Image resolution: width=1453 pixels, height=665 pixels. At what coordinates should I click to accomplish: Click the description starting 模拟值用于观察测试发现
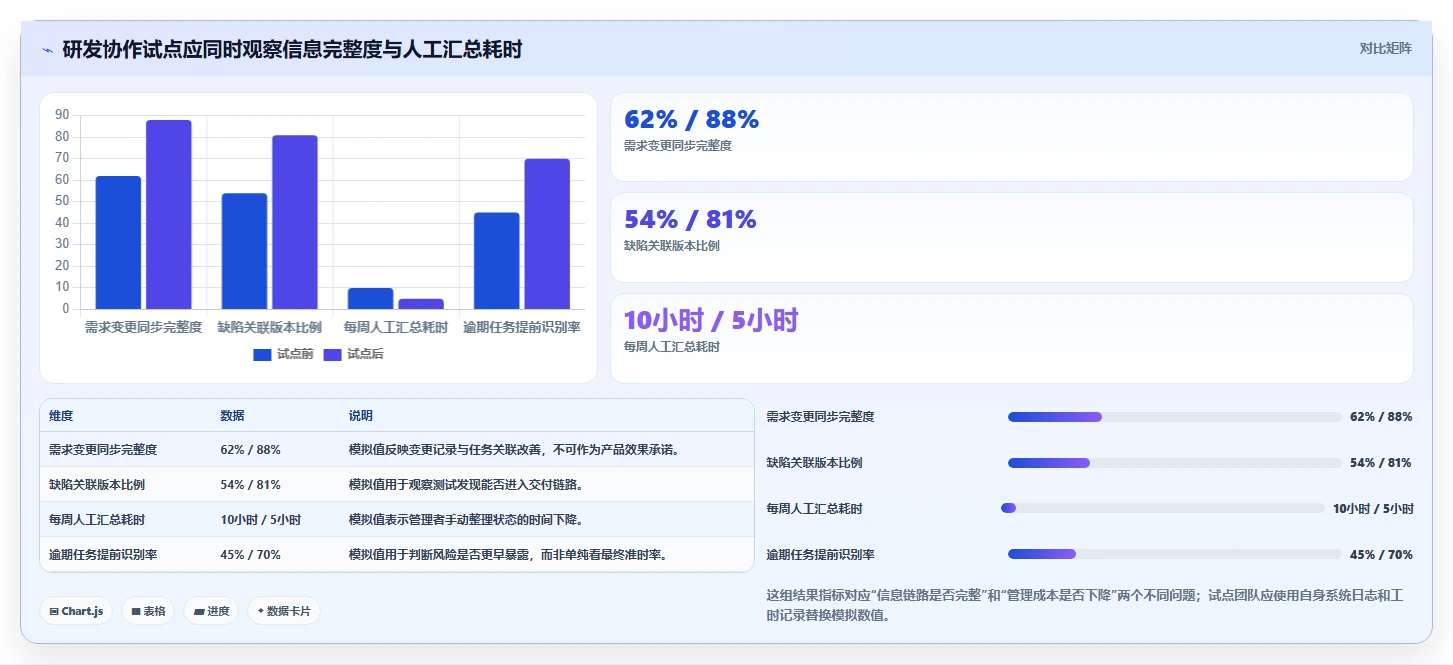465,485
